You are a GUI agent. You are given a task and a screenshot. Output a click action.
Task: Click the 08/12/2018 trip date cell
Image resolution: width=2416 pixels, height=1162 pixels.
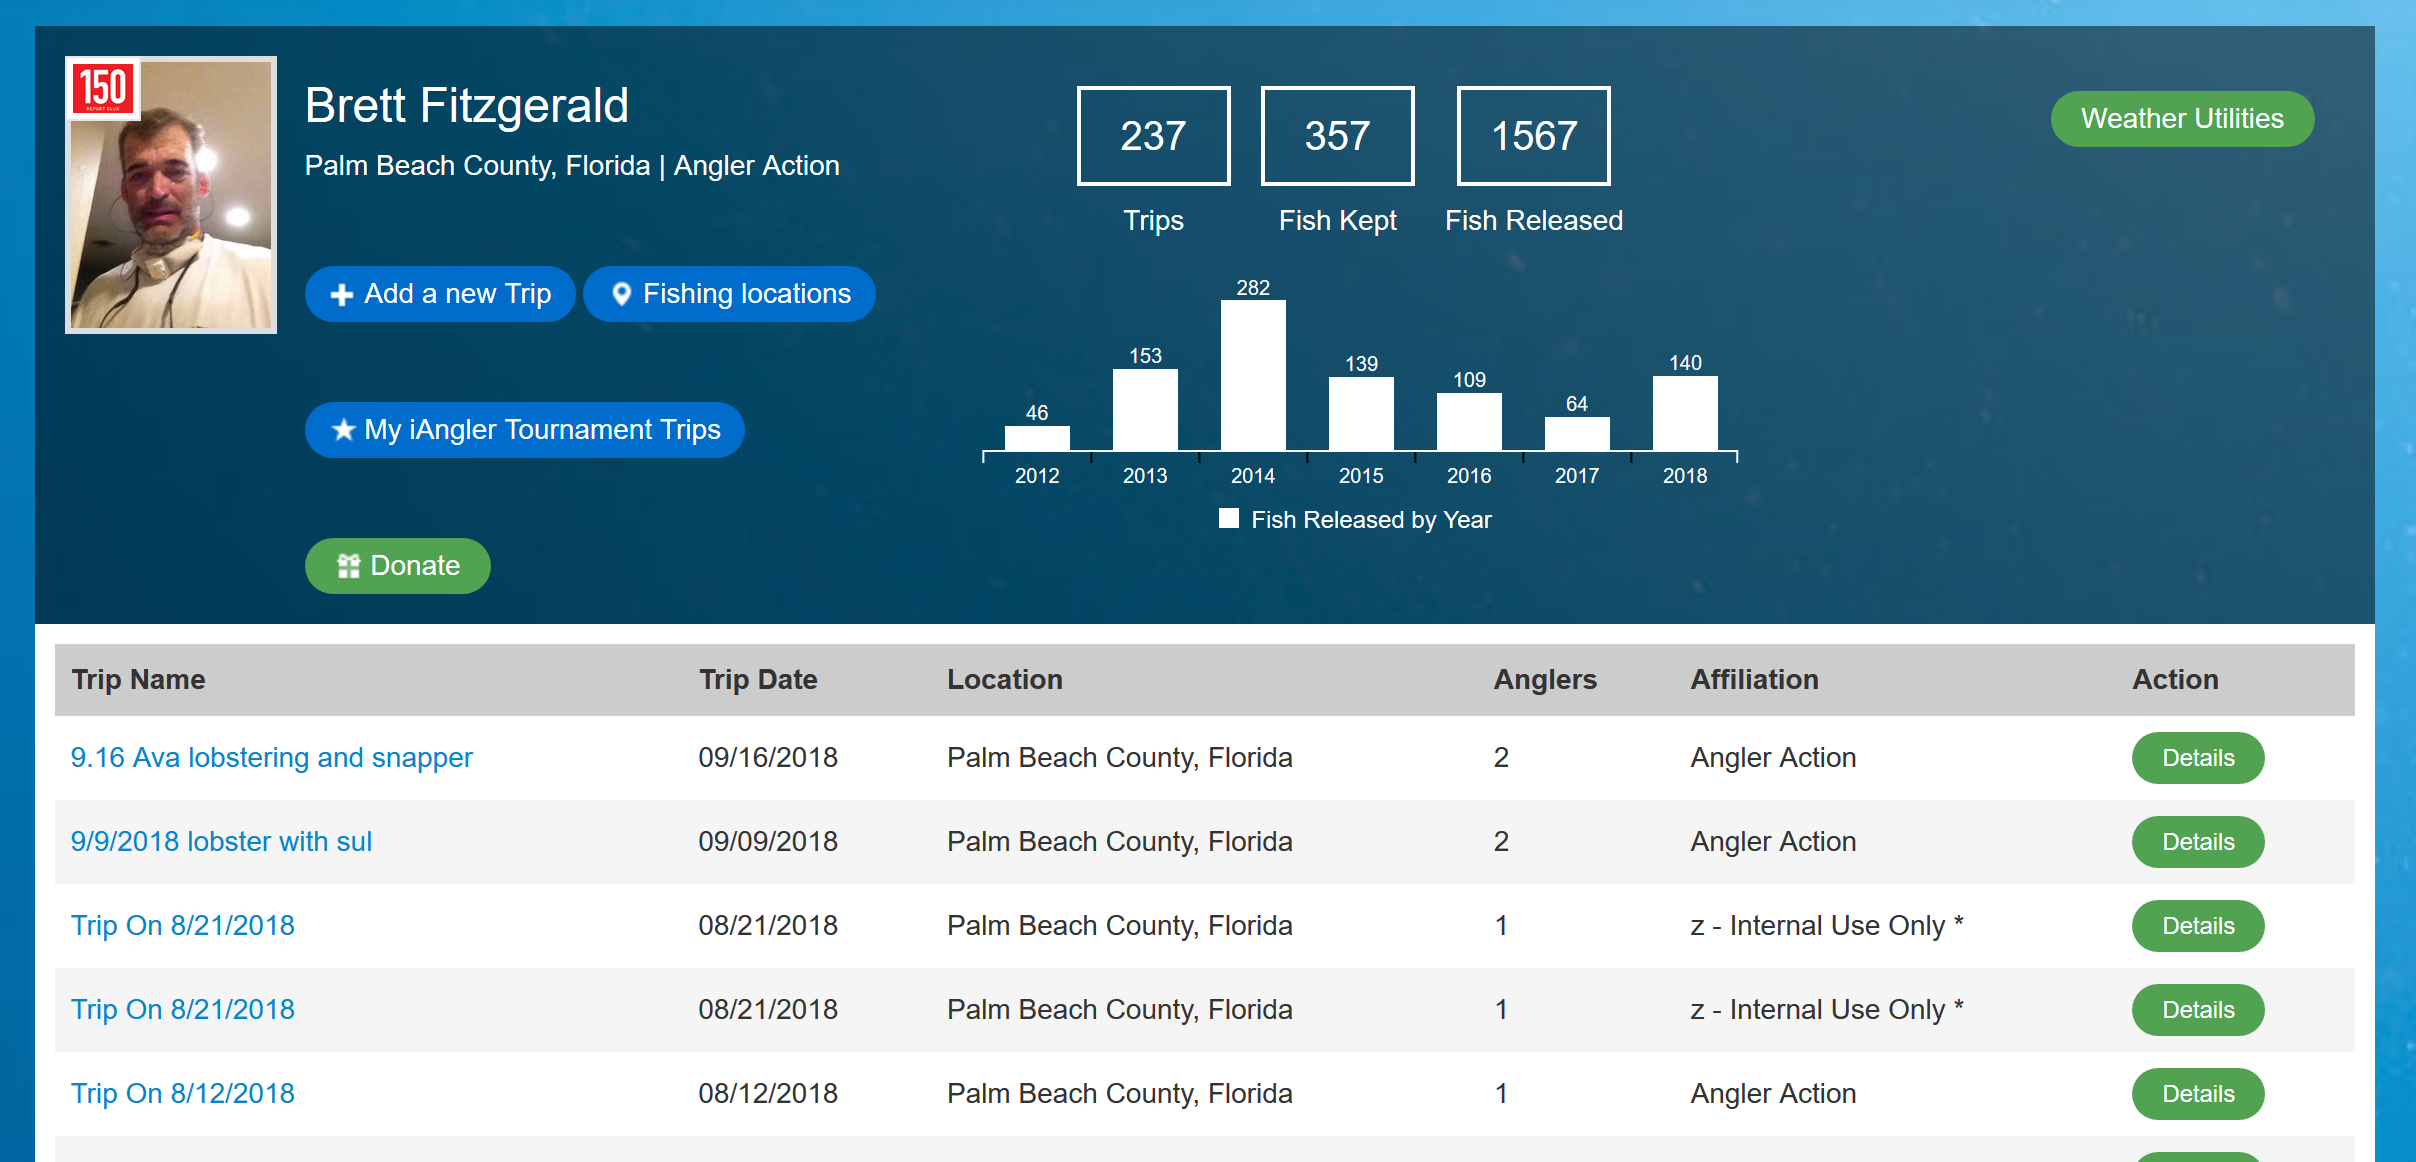click(768, 1094)
